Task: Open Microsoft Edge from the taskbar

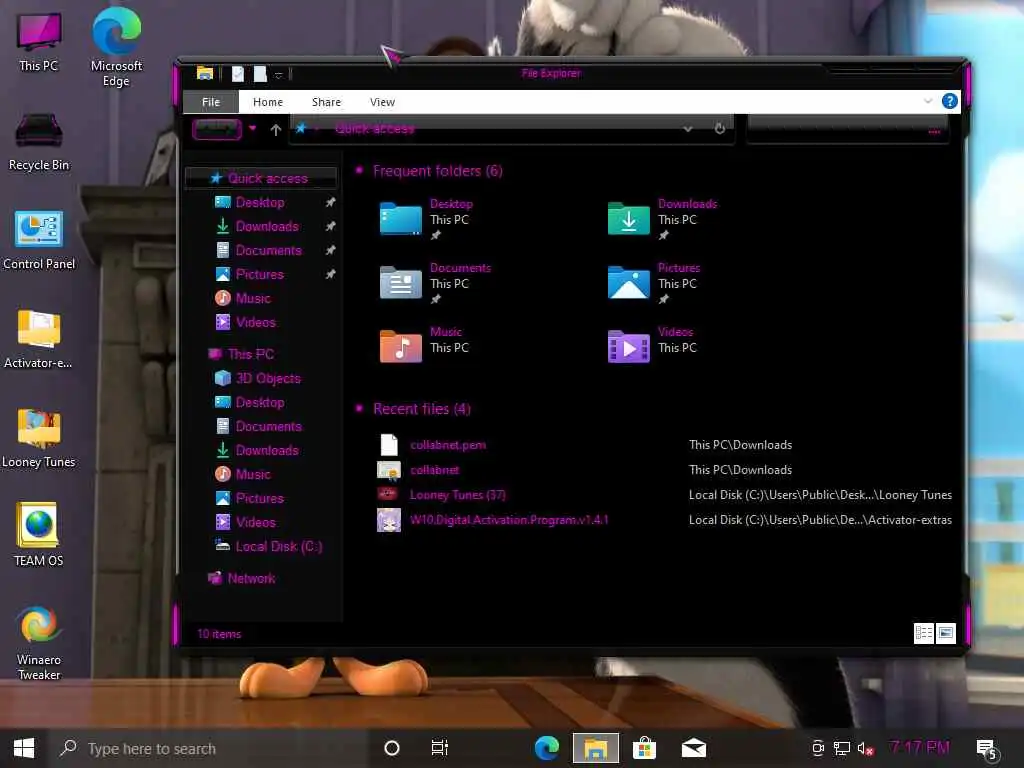Action: 547,748
